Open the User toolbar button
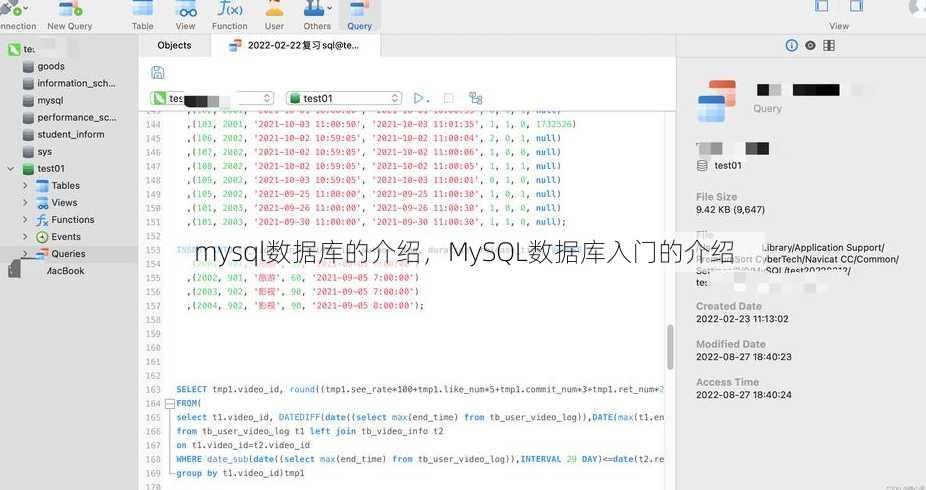Screen dimensions: 926x490 [274, 16]
